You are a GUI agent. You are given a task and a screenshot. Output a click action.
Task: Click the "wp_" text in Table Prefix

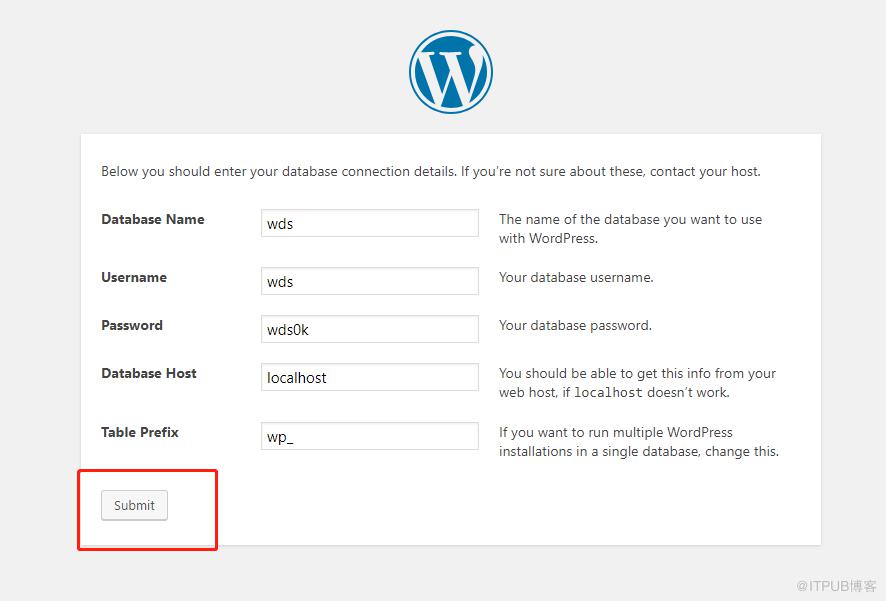coord(280,437)
